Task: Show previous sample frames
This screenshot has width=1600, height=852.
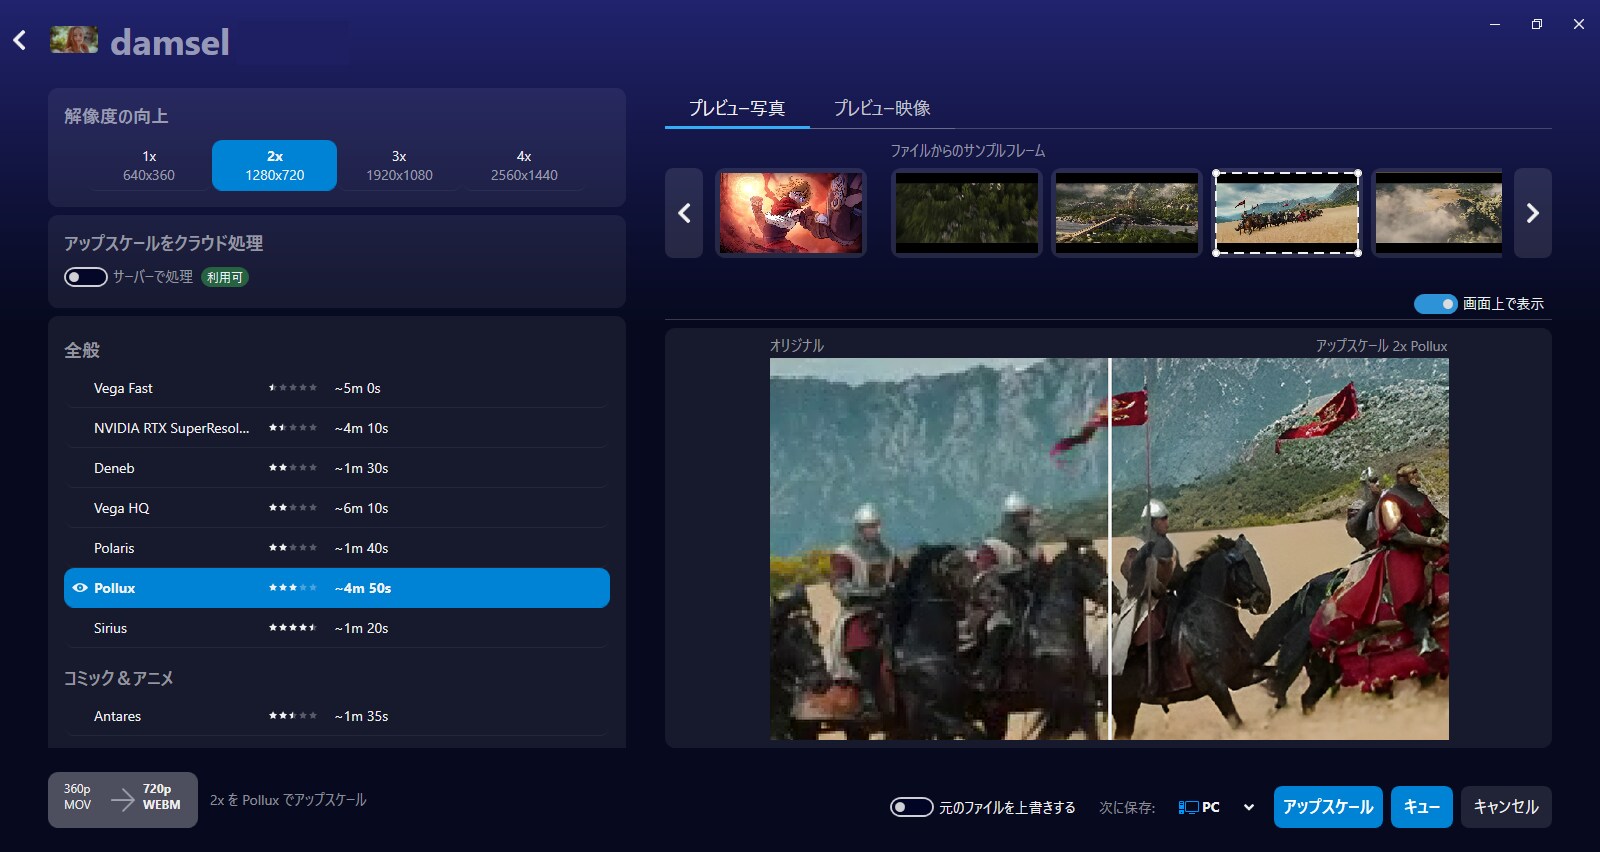Action: click(684, 213)
